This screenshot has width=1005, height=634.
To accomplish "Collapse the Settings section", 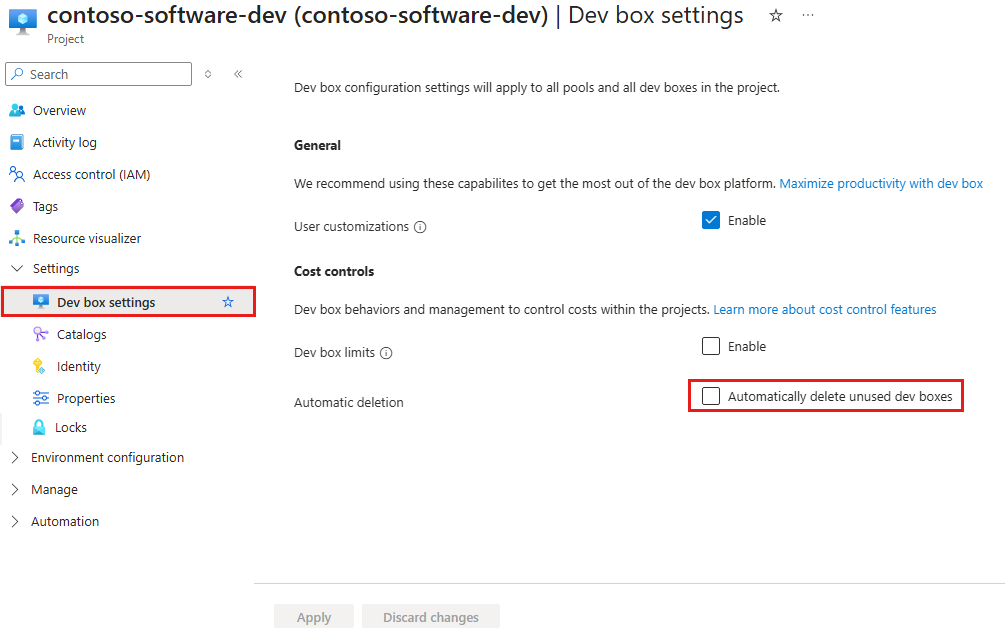I will pos(15,268).
